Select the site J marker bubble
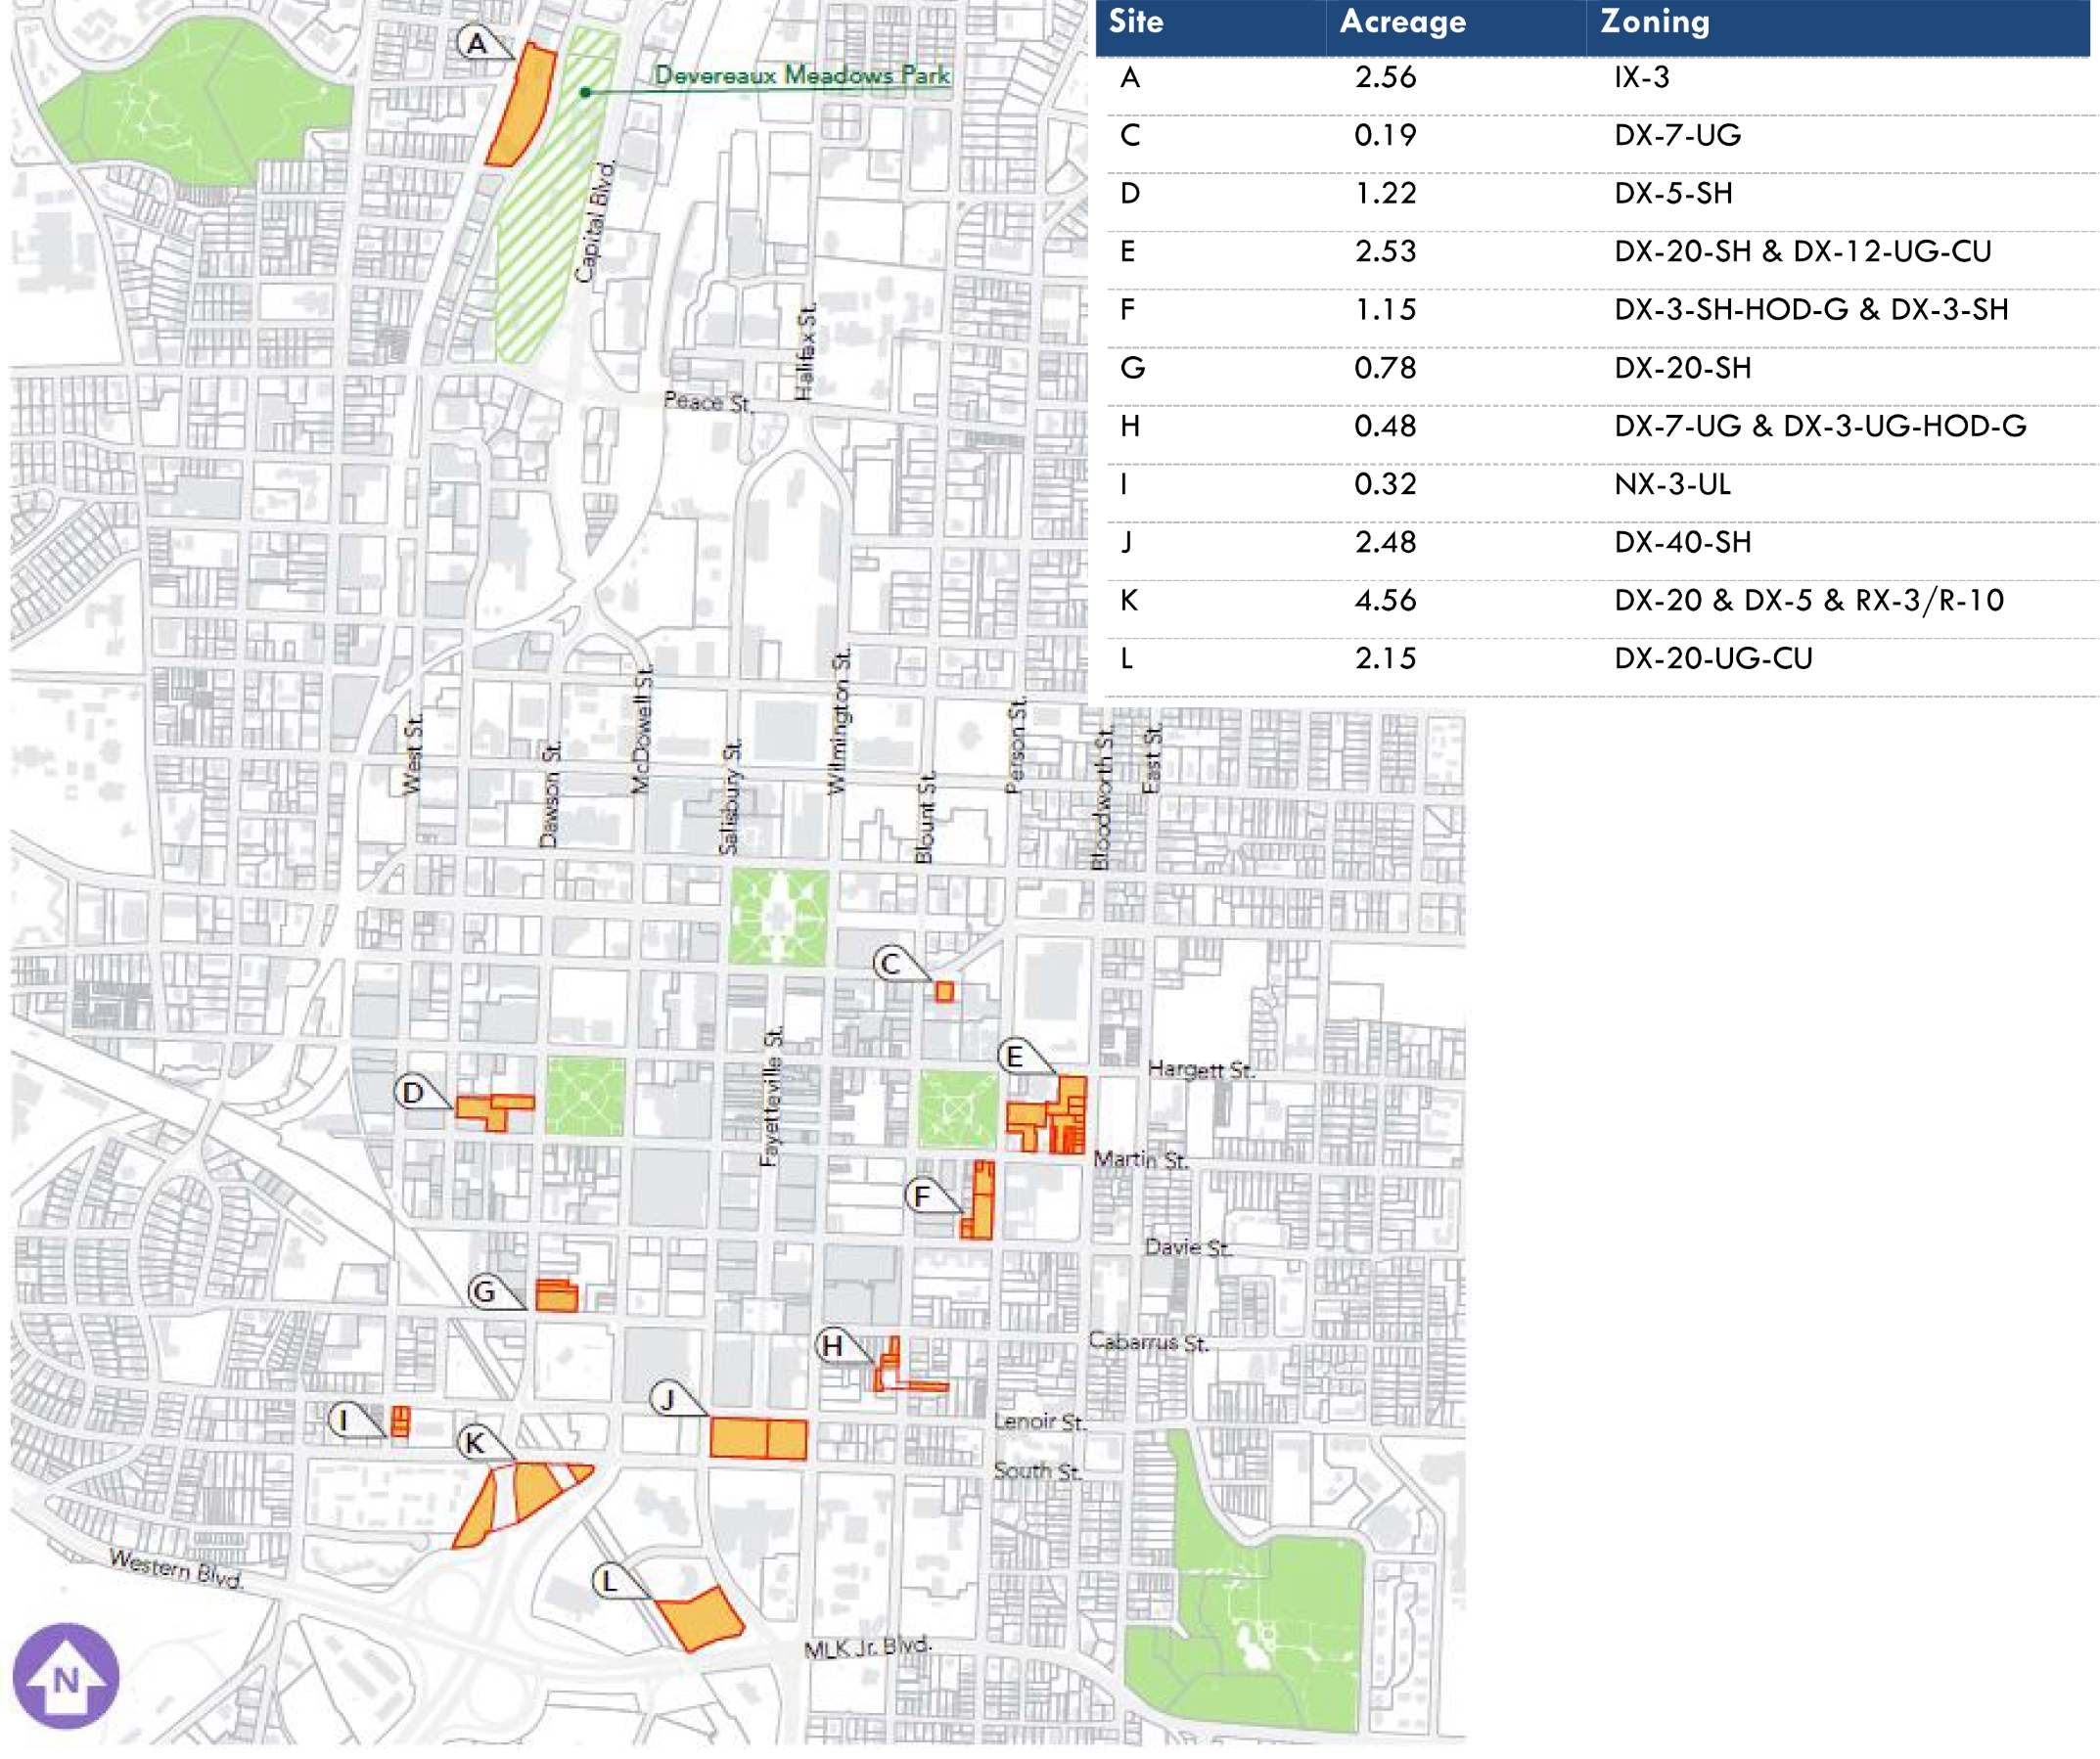This screenshot has width=2100, height=1759. point(668,1398)
